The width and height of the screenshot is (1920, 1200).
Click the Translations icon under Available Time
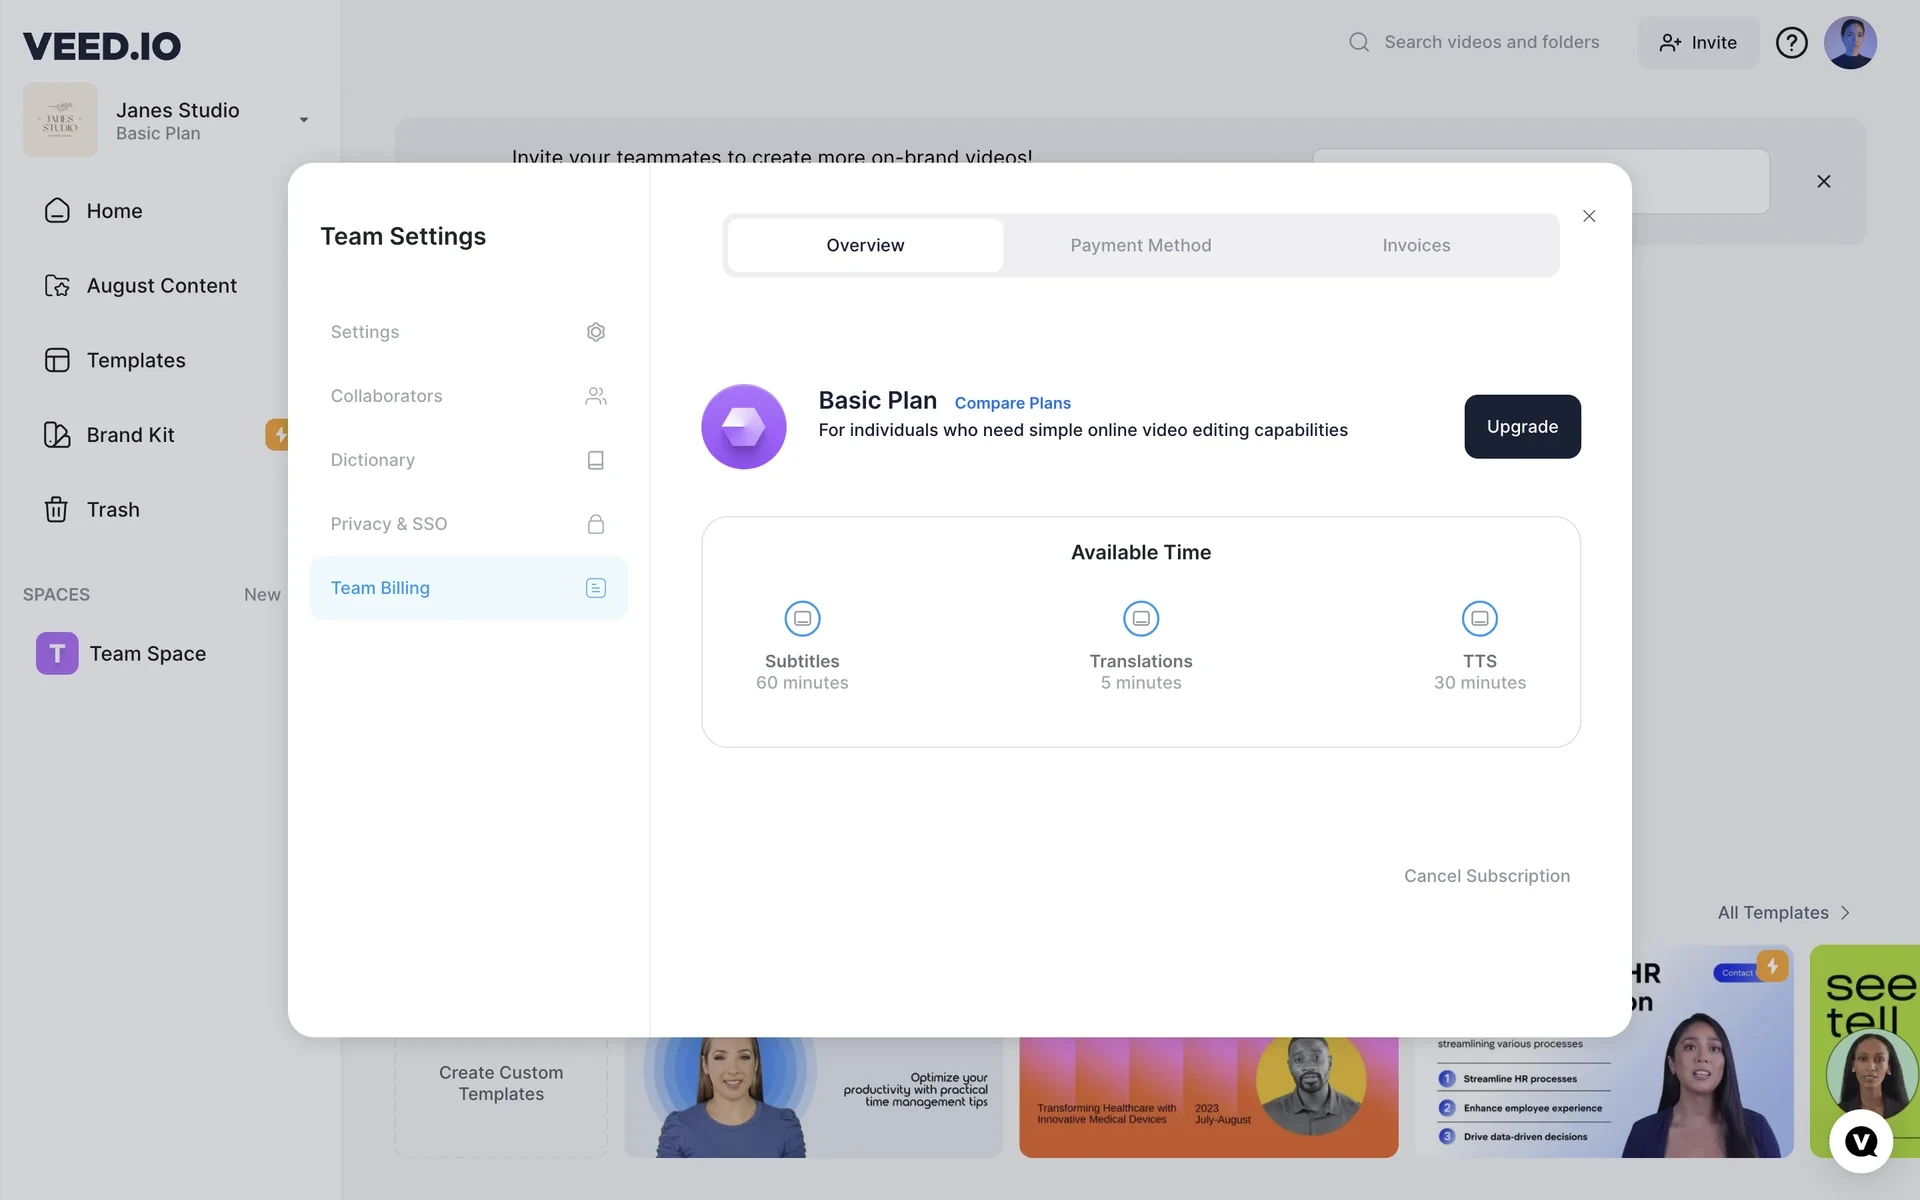1141,619
